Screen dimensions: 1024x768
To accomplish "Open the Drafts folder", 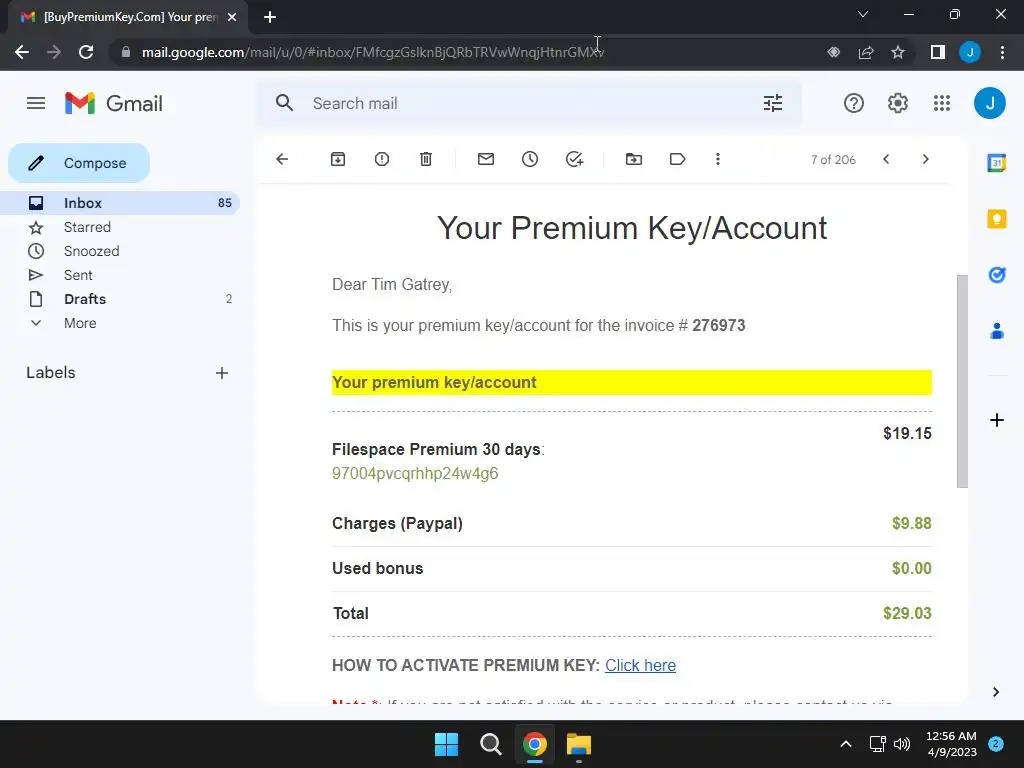I will tap(120, 299).
